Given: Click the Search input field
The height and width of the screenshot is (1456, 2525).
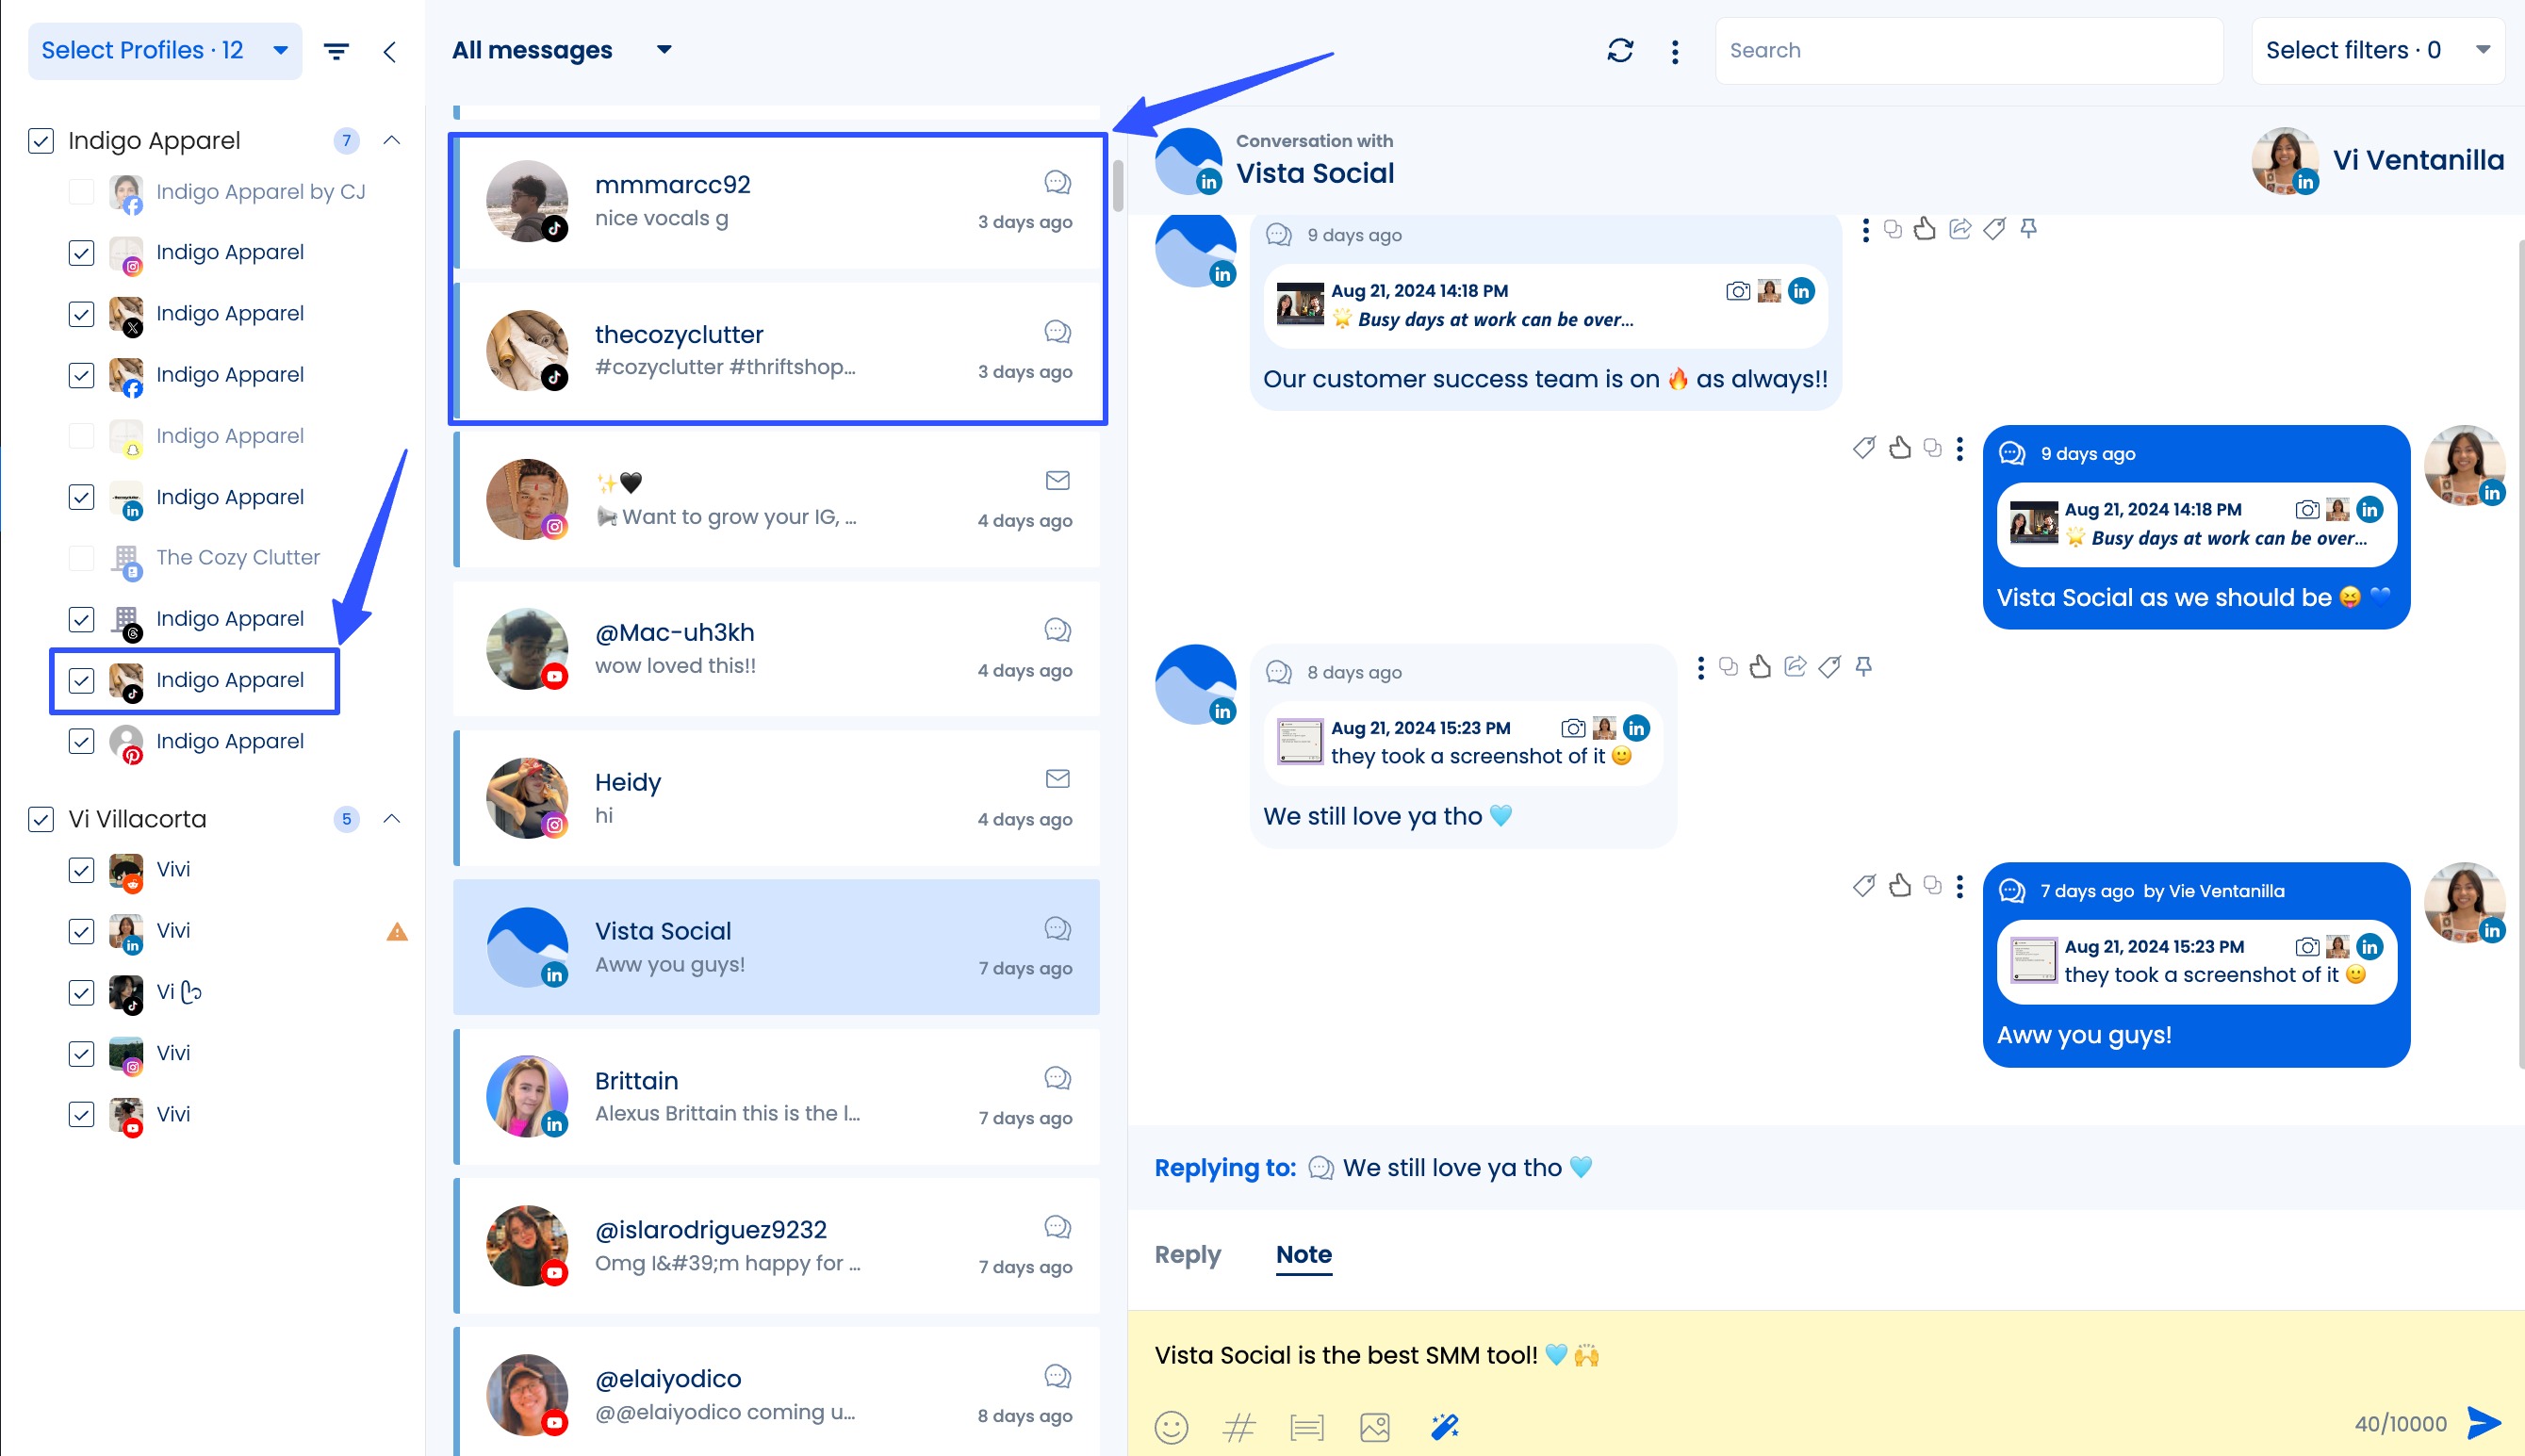Looking at the screenshot, I should point(1968,50).
